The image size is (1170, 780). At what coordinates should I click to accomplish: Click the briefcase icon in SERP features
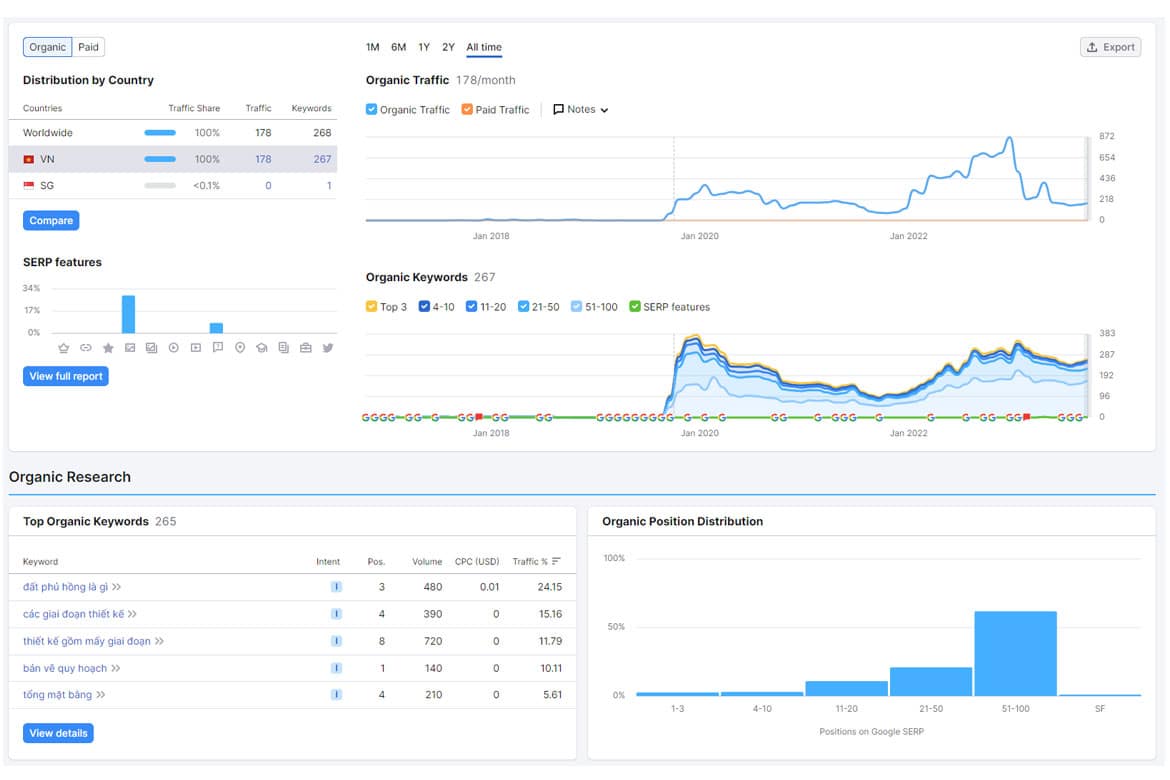(306, 348)
